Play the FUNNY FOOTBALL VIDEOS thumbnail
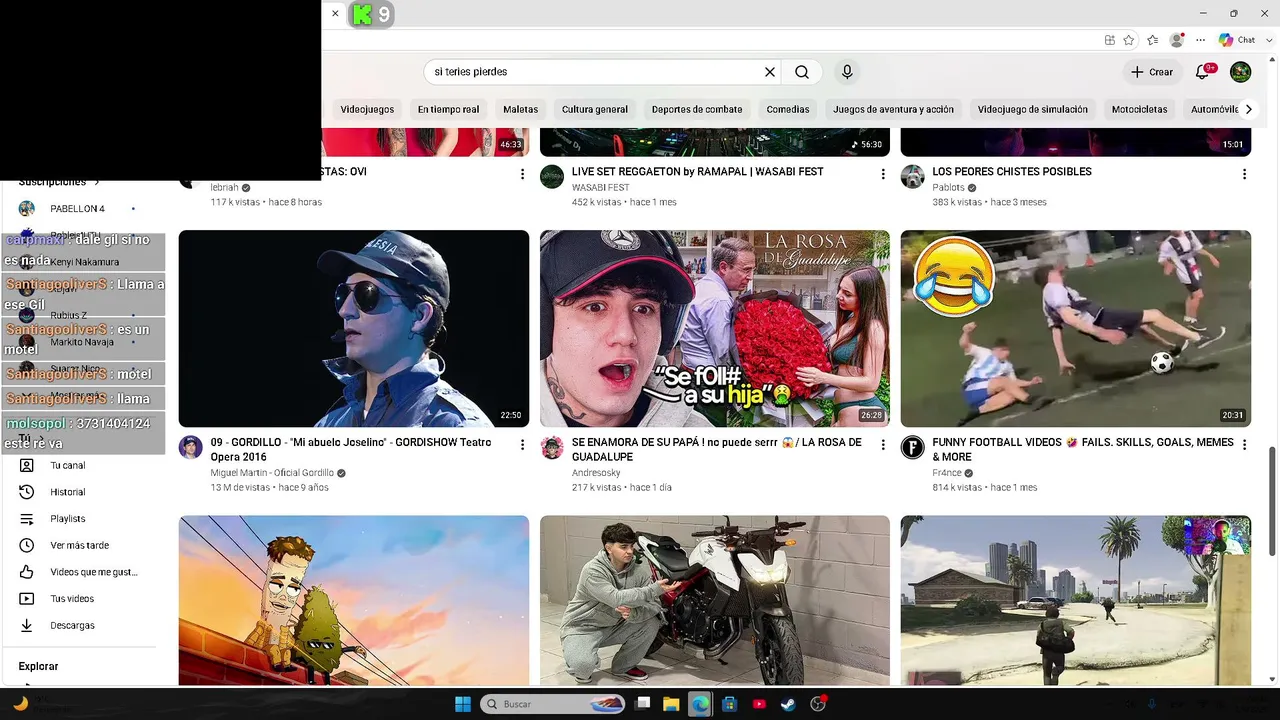Screen dimensions: 1280x720 click(1076, 329)
